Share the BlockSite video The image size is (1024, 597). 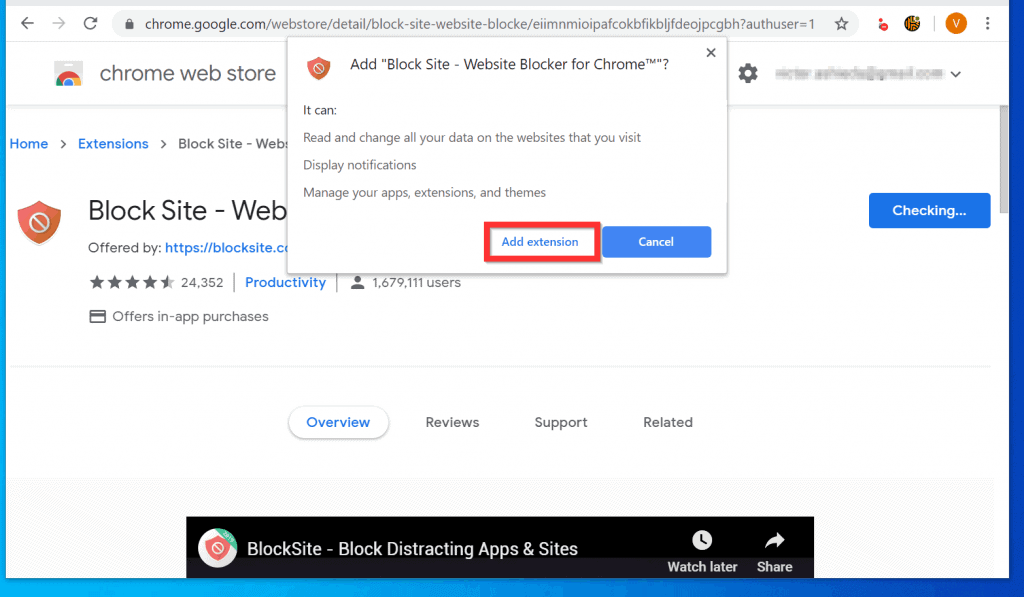point(775,551)
